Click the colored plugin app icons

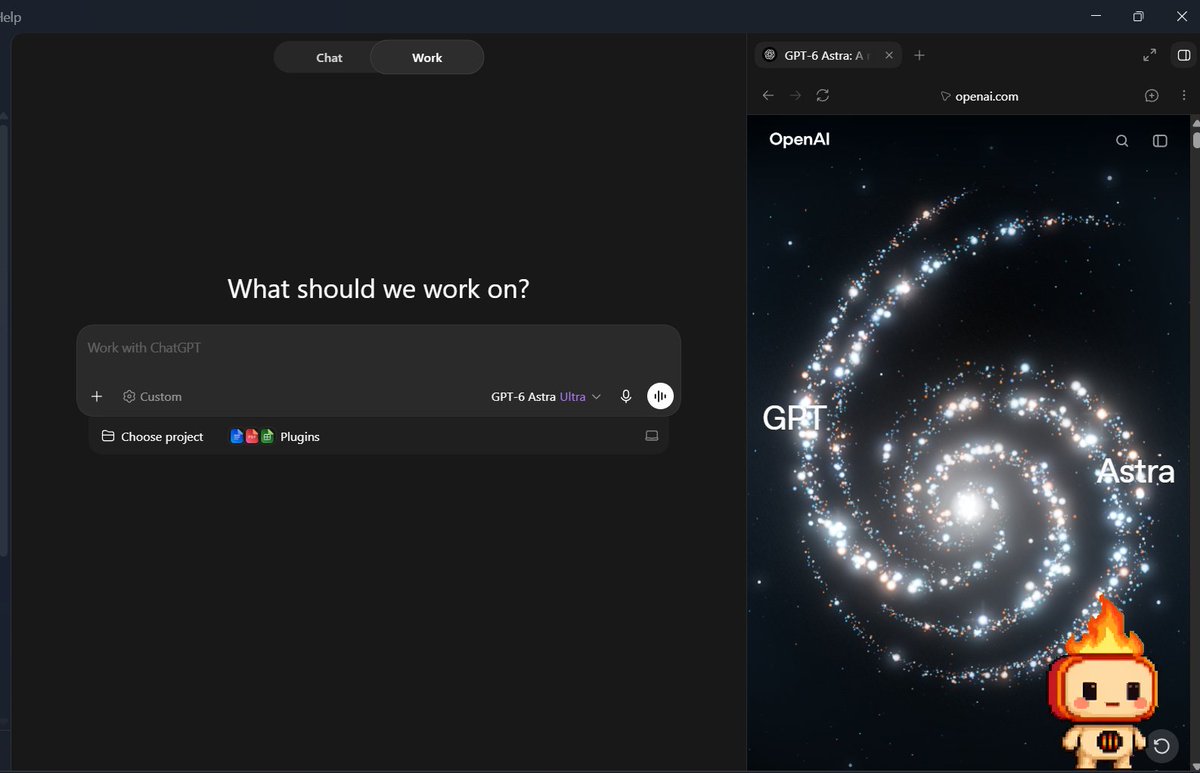pos(252,437)
